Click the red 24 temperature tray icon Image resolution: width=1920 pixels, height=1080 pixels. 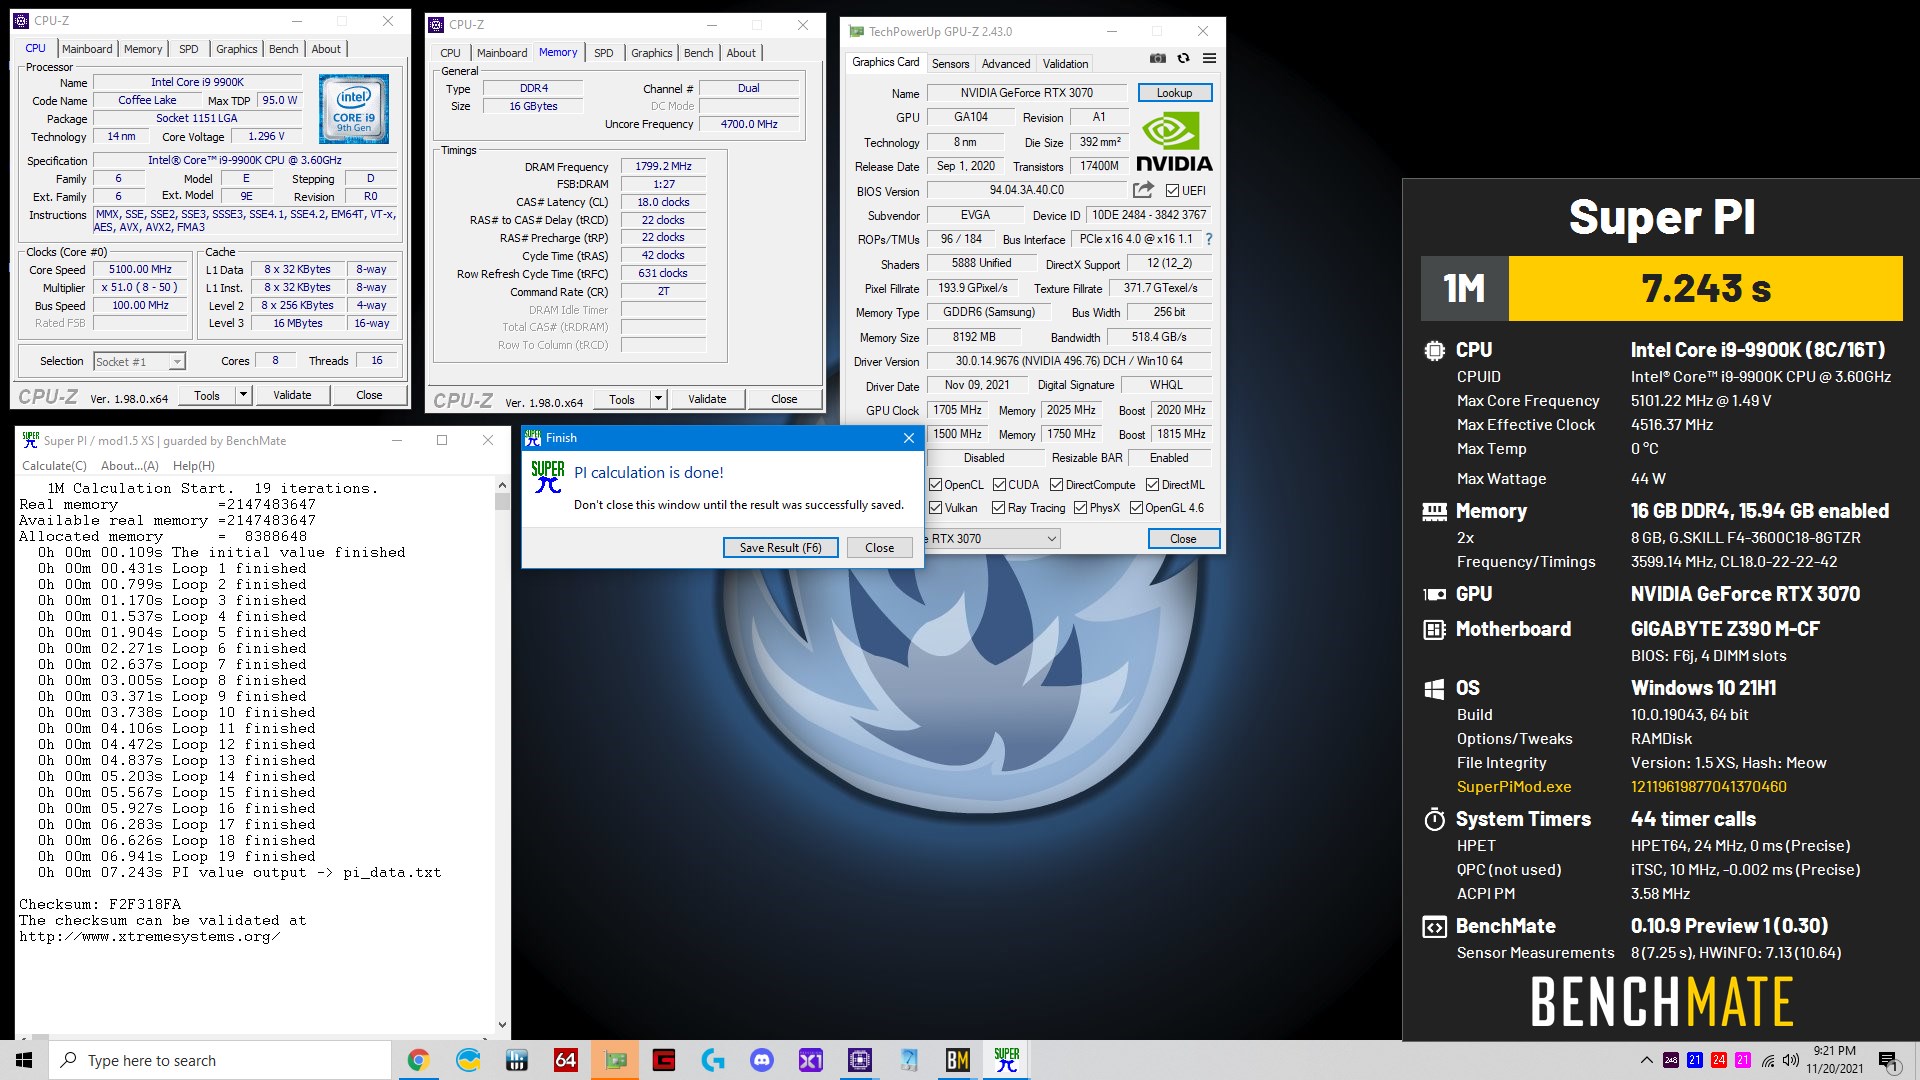1719,1060
